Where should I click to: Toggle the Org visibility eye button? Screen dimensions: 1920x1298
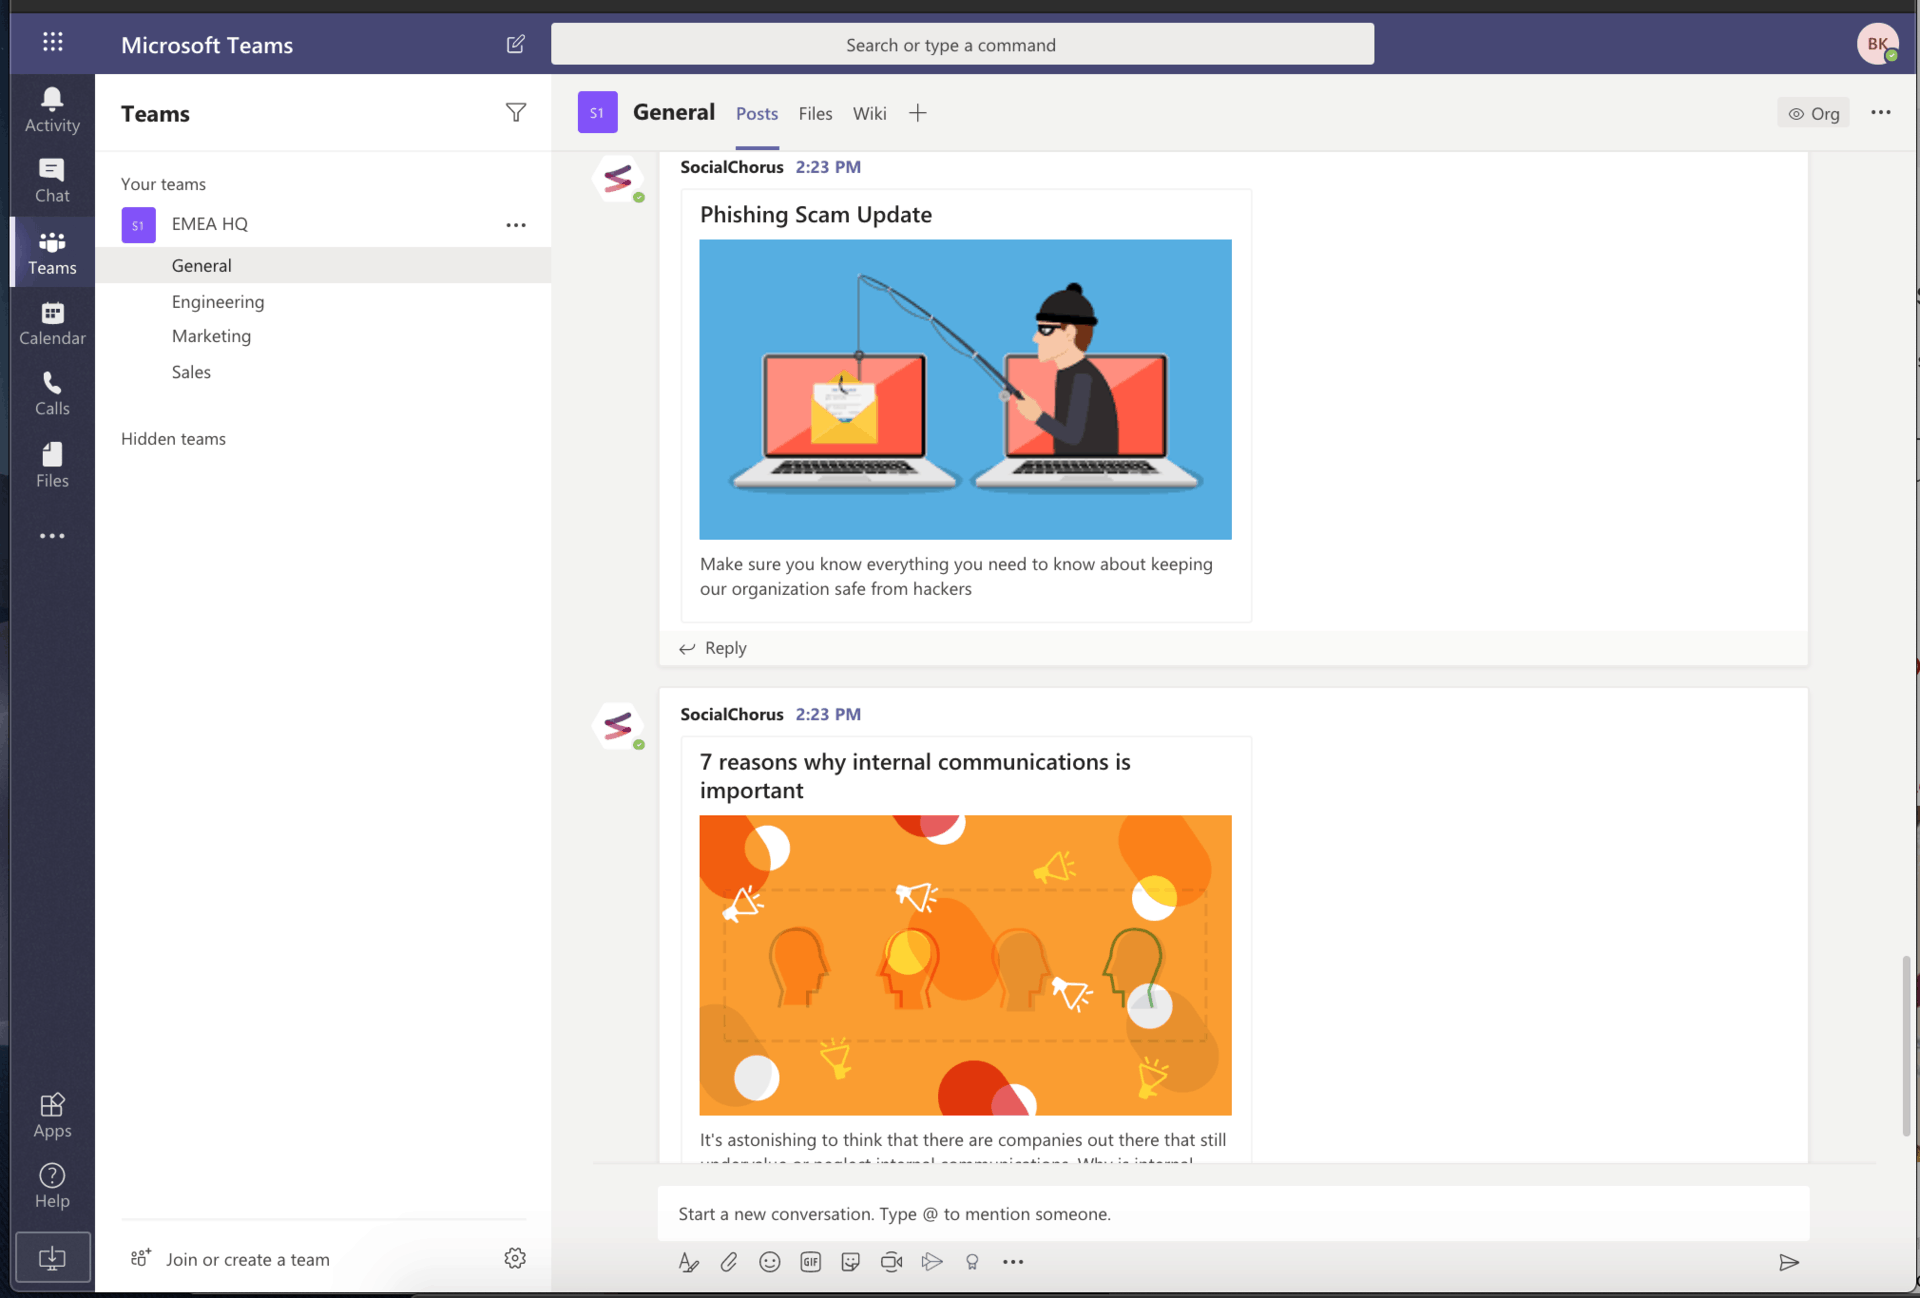1813,113
